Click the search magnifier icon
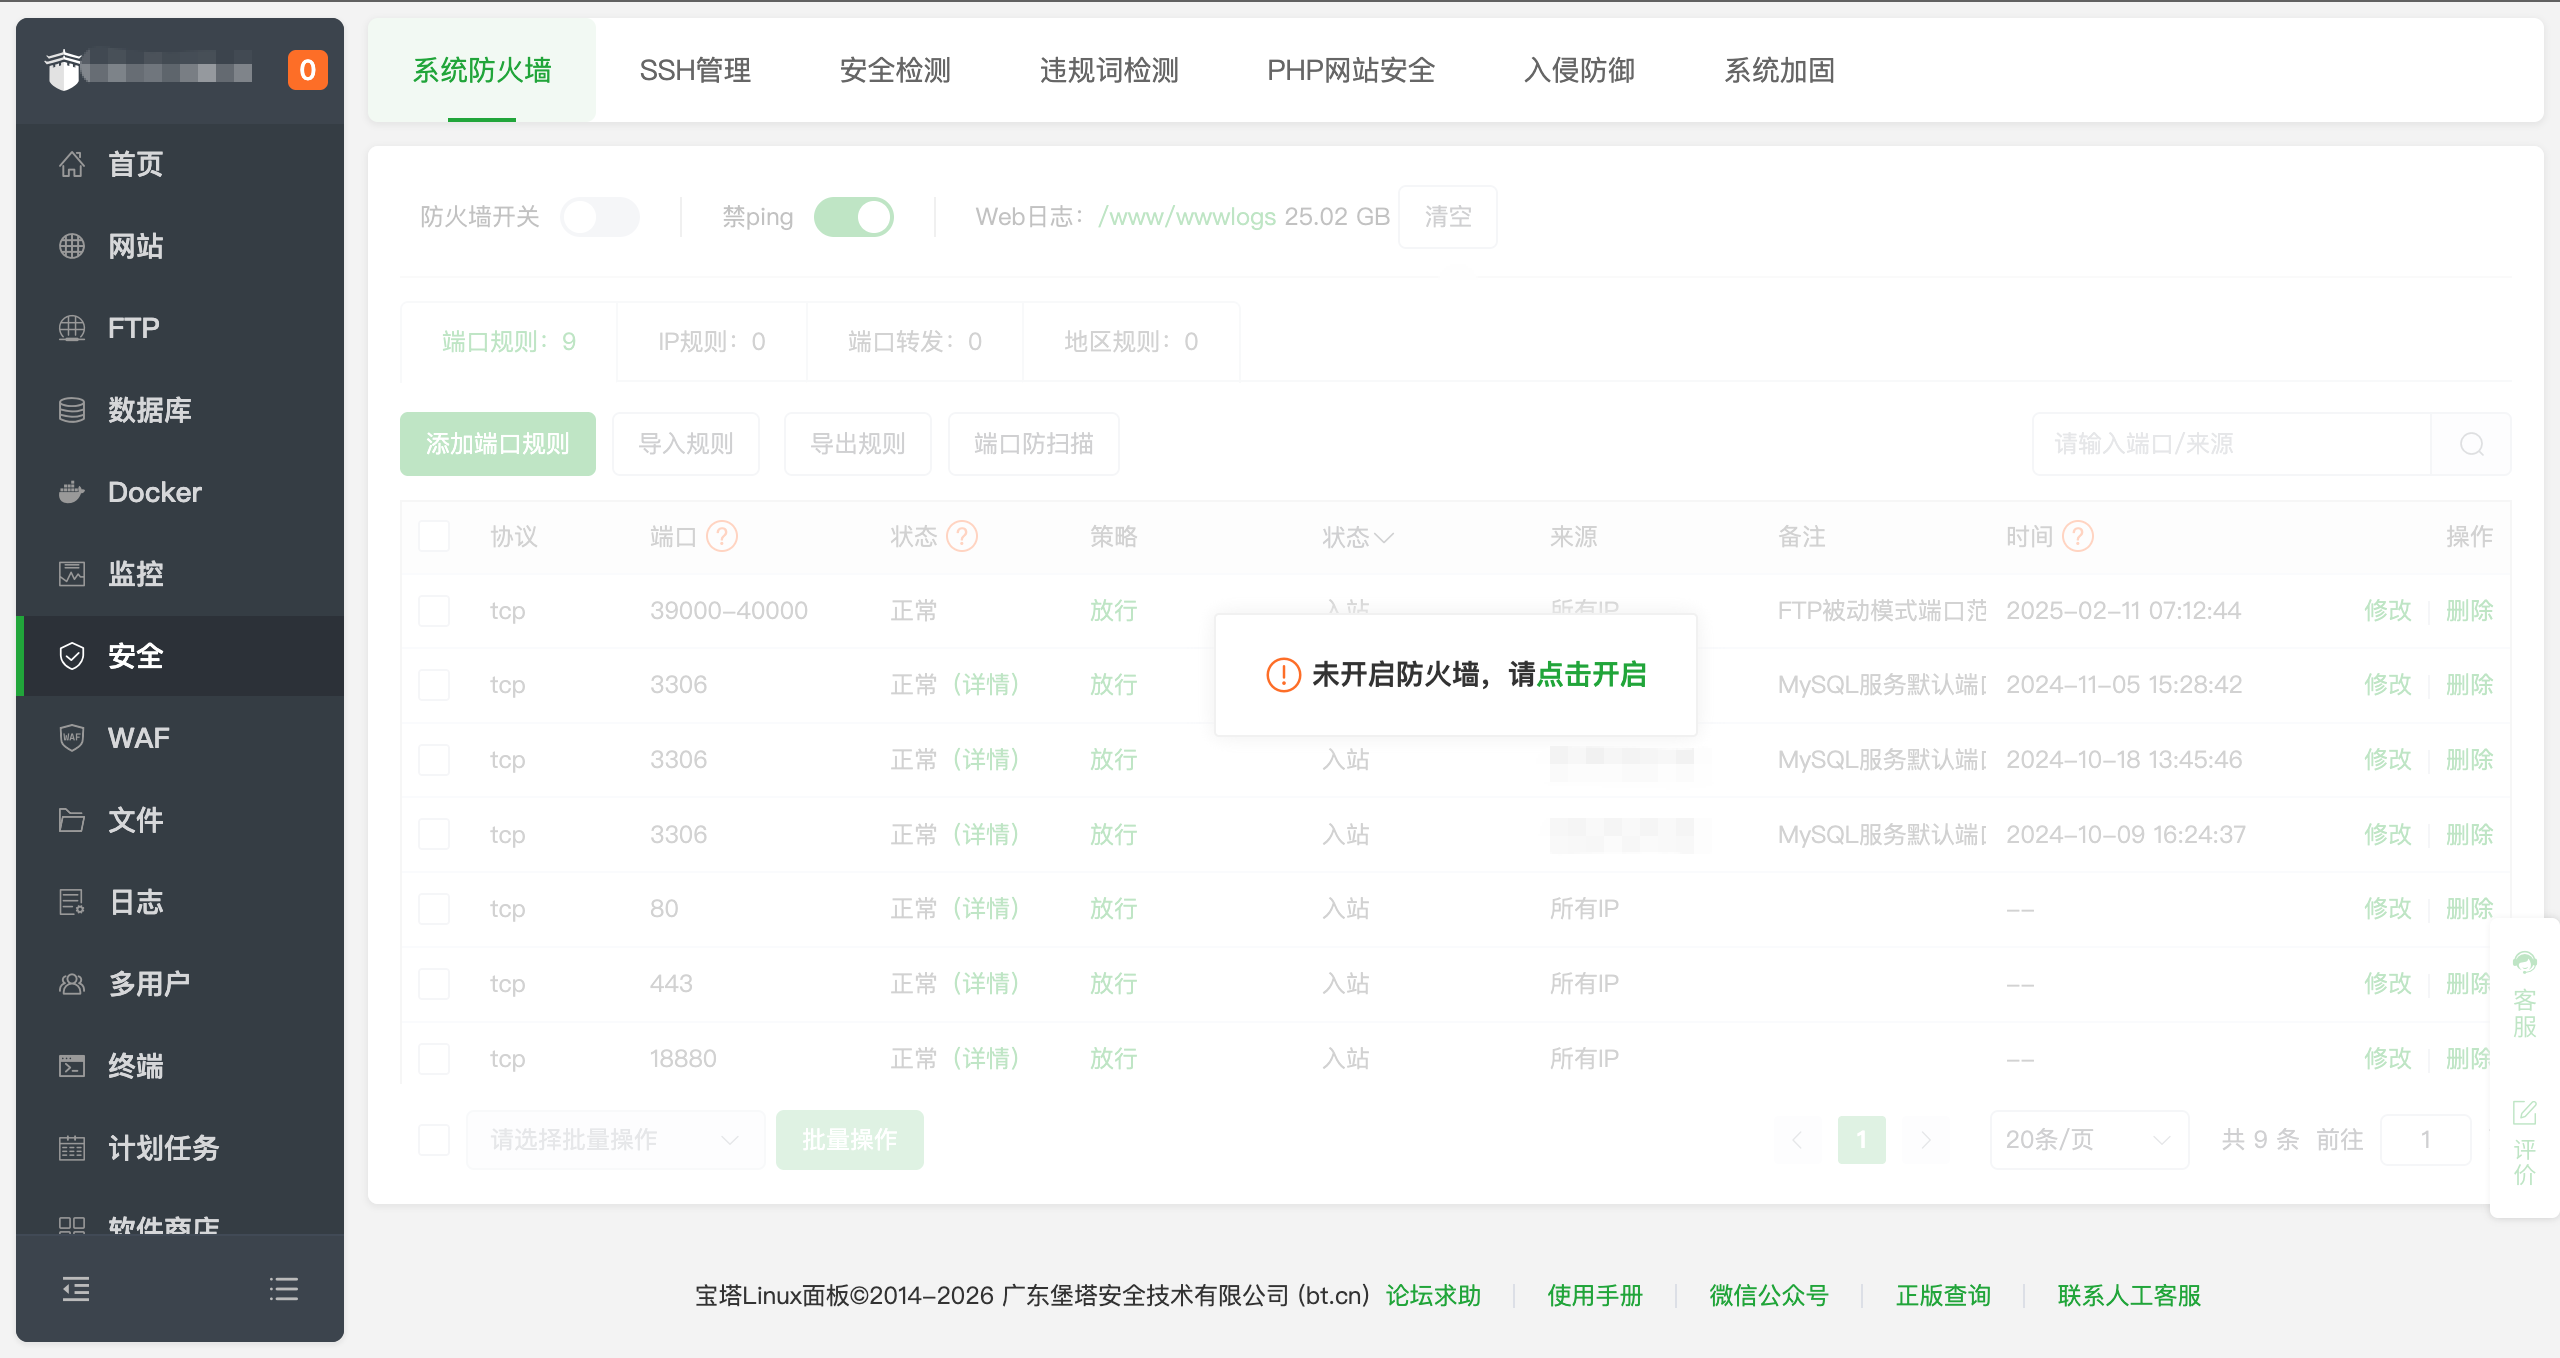 [x=2472, y=444]
